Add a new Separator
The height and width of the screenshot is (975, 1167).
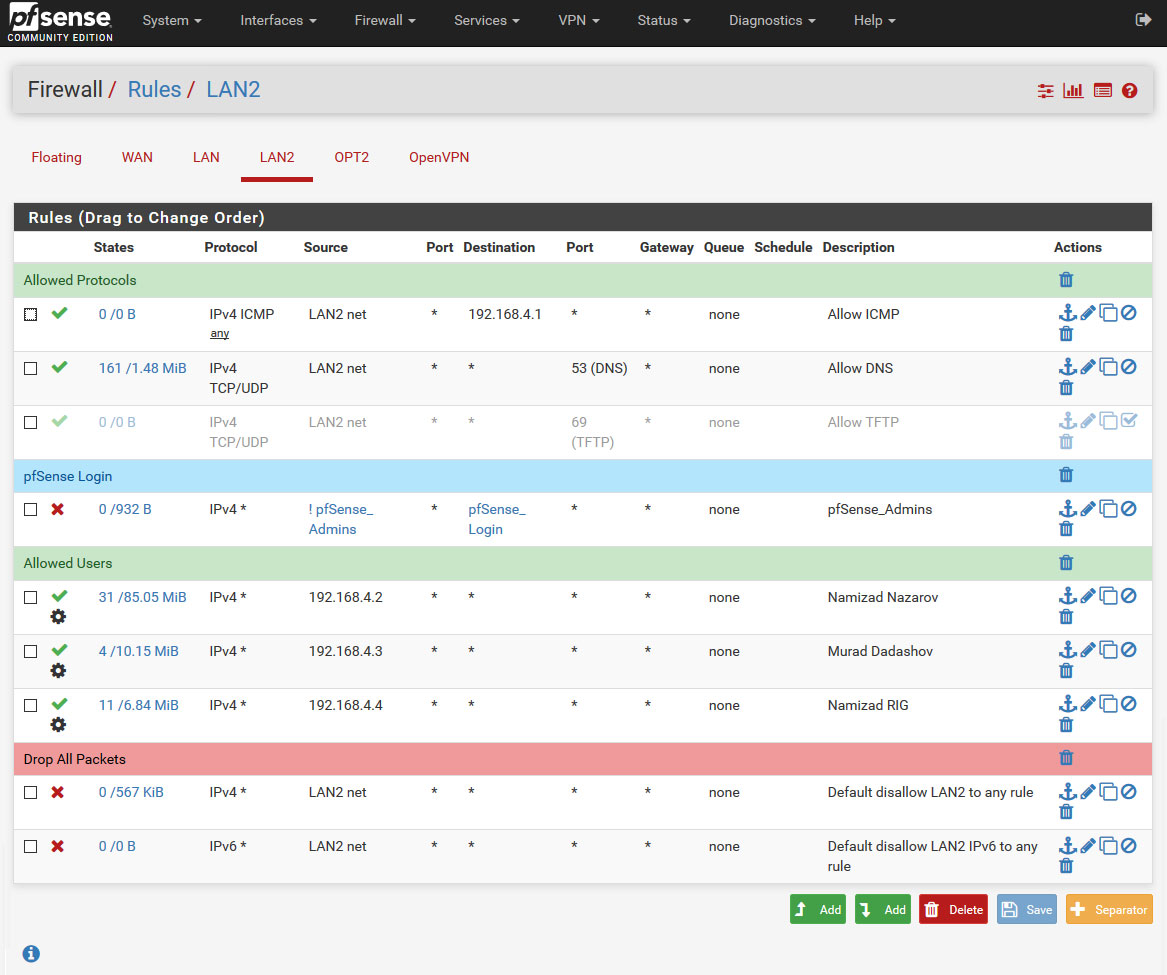click(1110, 910)
